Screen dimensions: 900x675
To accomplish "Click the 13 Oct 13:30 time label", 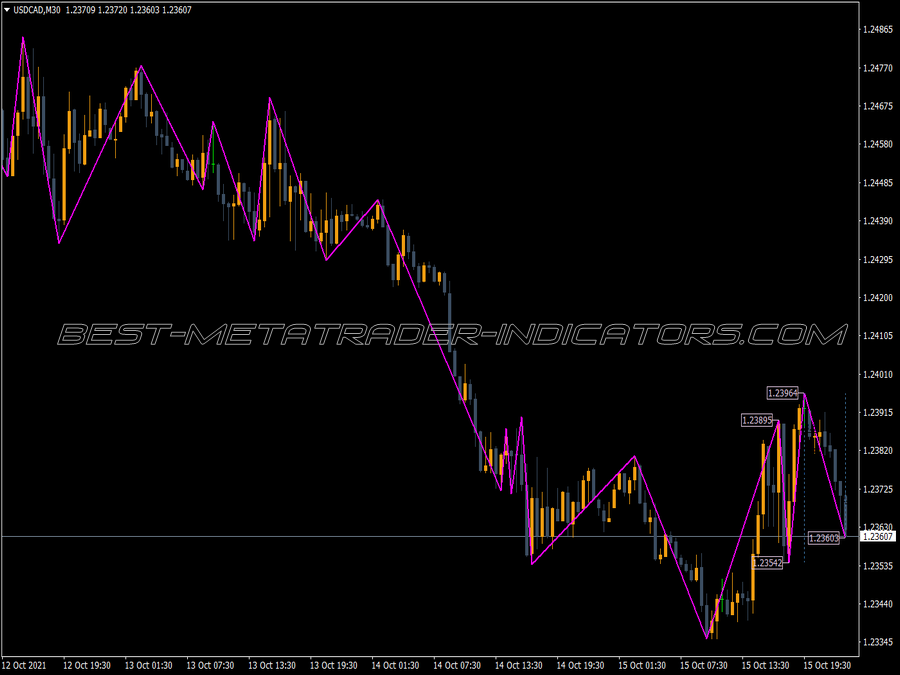I will pyautogui.click(x=272, y=665).
